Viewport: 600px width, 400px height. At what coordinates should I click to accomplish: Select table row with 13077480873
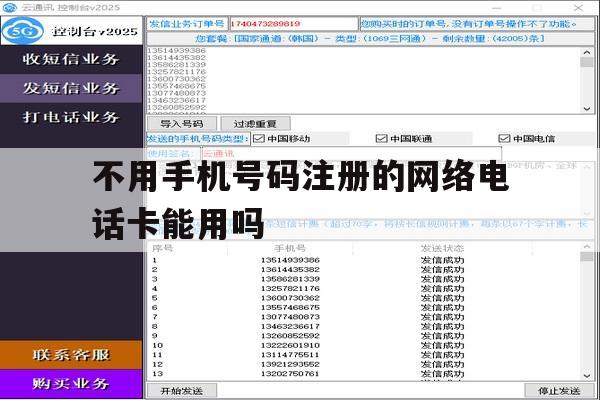click(364, 317)
